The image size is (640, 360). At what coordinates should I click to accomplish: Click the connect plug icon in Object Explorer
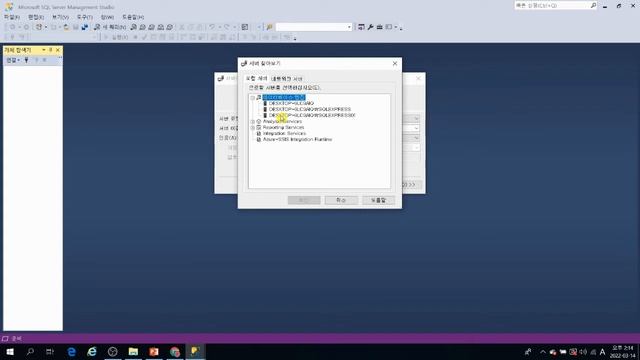(x=27, y=60)
